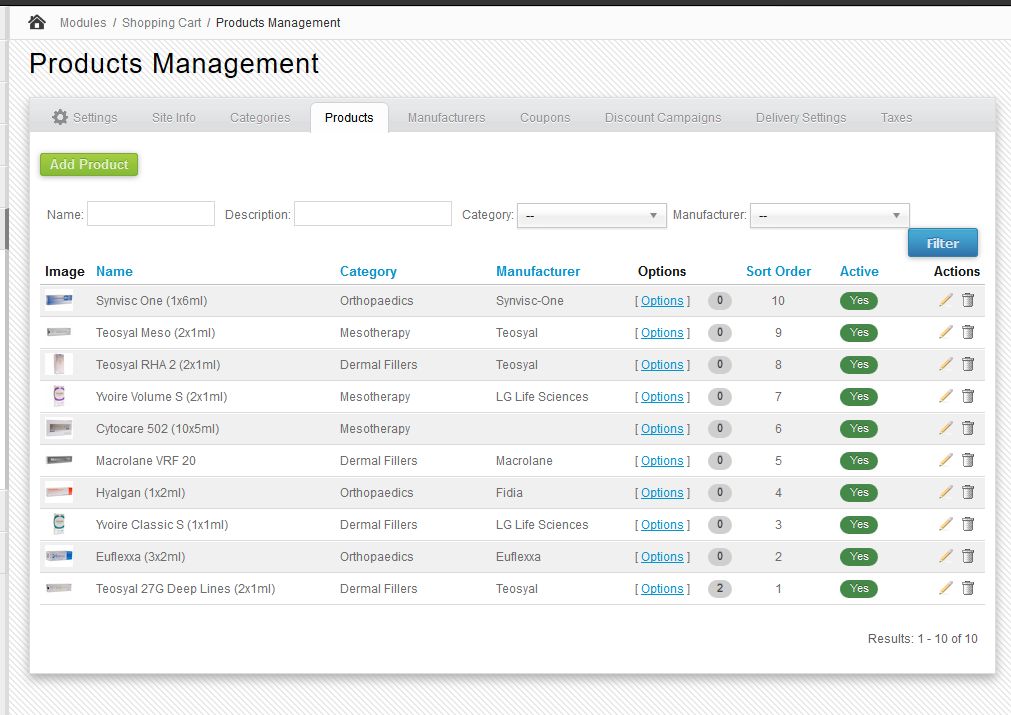This screenshot has height=715, width=1011.
Task: Edit Teosyal 27G Deep Lines product
Action: [945, 588]
